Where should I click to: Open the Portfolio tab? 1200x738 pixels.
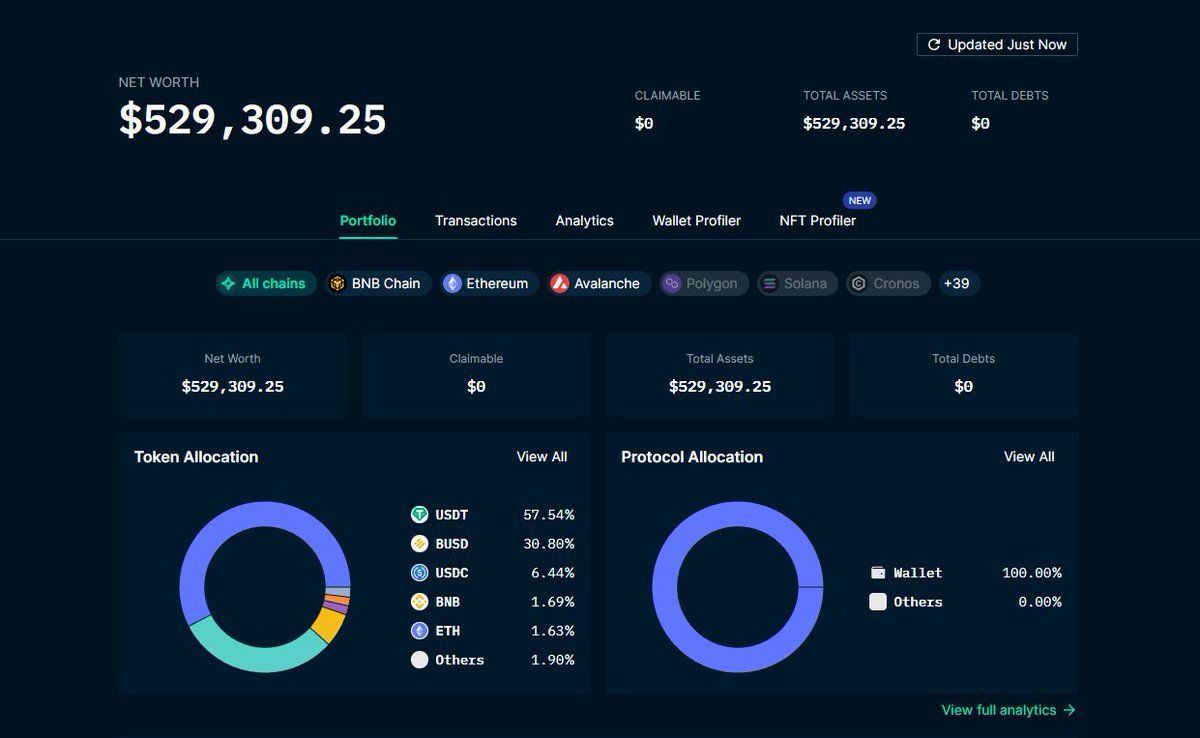368,221
